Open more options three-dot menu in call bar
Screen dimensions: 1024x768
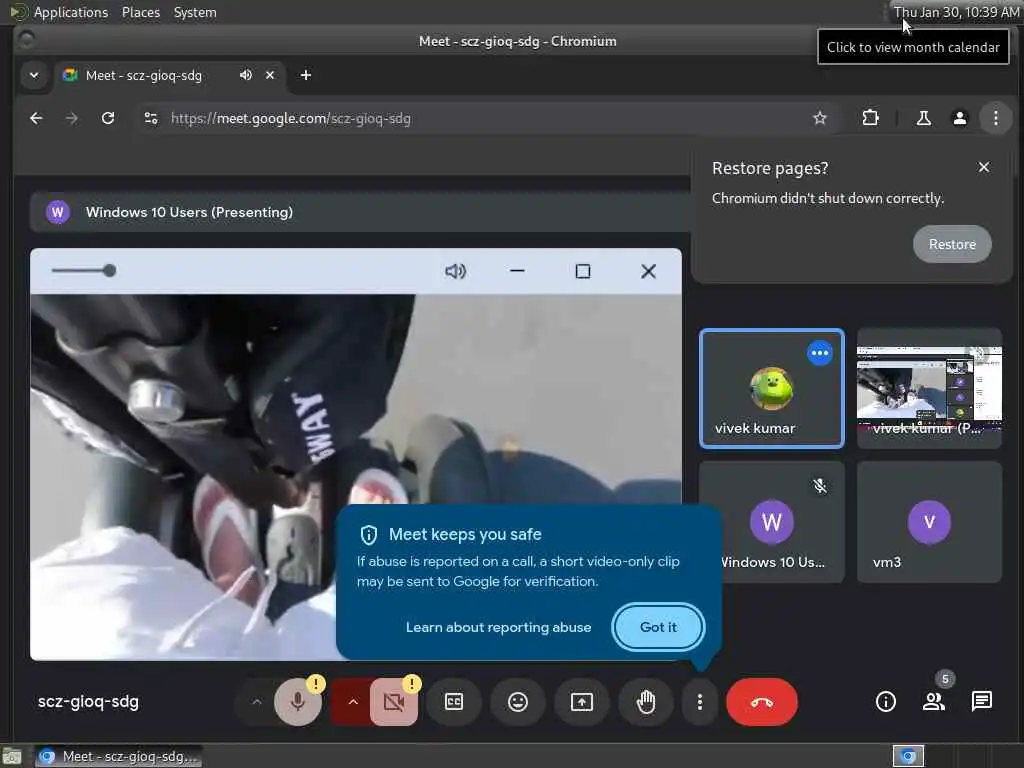point(699,702)
